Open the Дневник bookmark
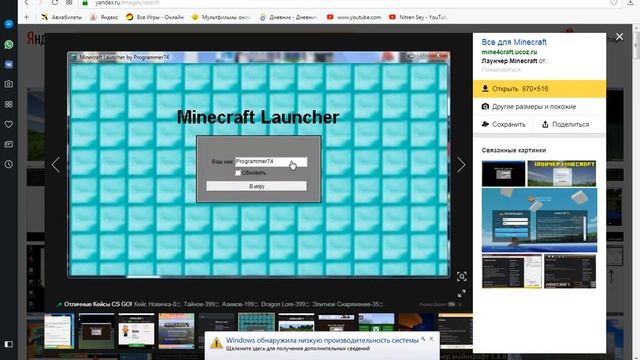The width and height of the screenshot is (640, 360). tap(288, 17)
